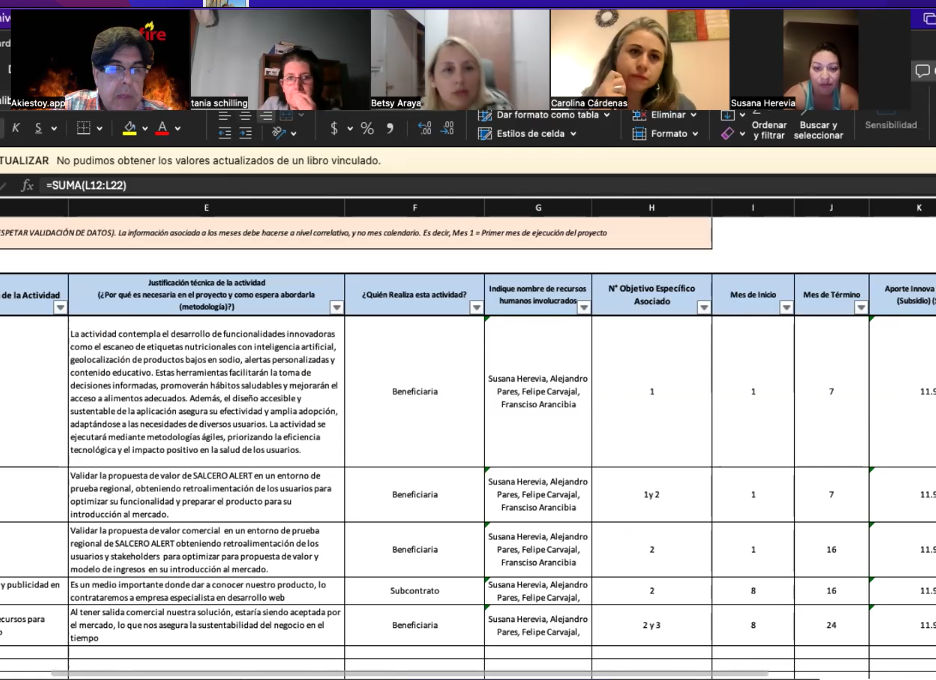Open Ordenar y filtrar

768,130
